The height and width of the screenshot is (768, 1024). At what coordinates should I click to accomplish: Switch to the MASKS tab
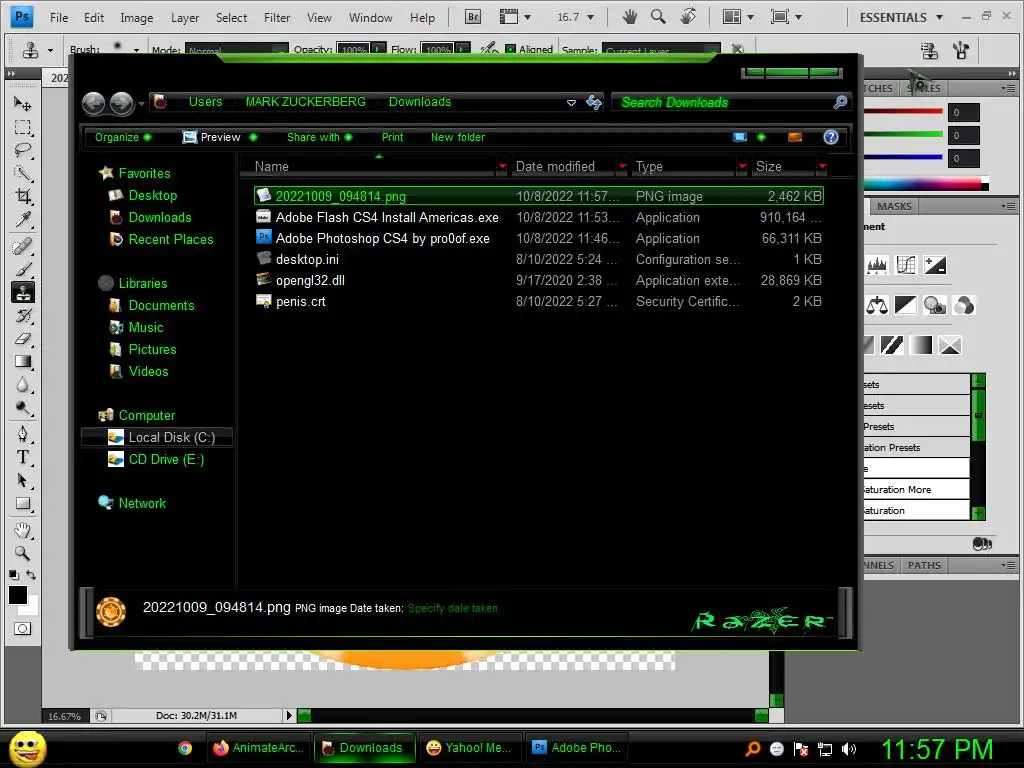(893, 206)
